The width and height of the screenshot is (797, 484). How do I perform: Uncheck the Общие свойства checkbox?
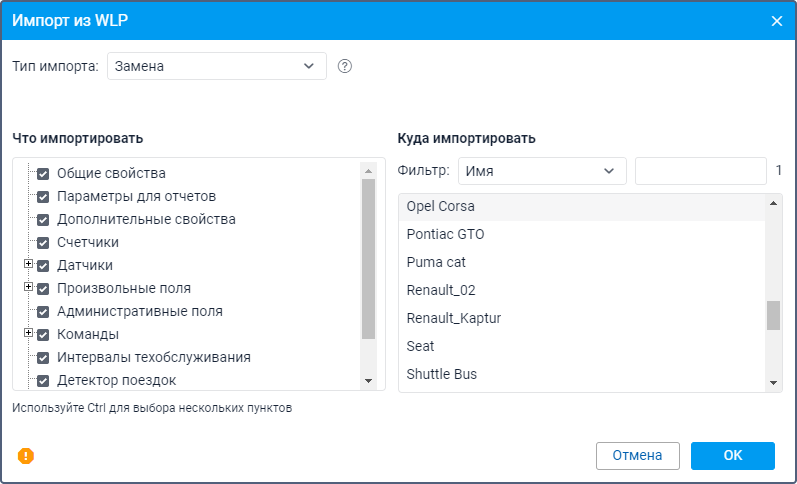pos(43,173)
